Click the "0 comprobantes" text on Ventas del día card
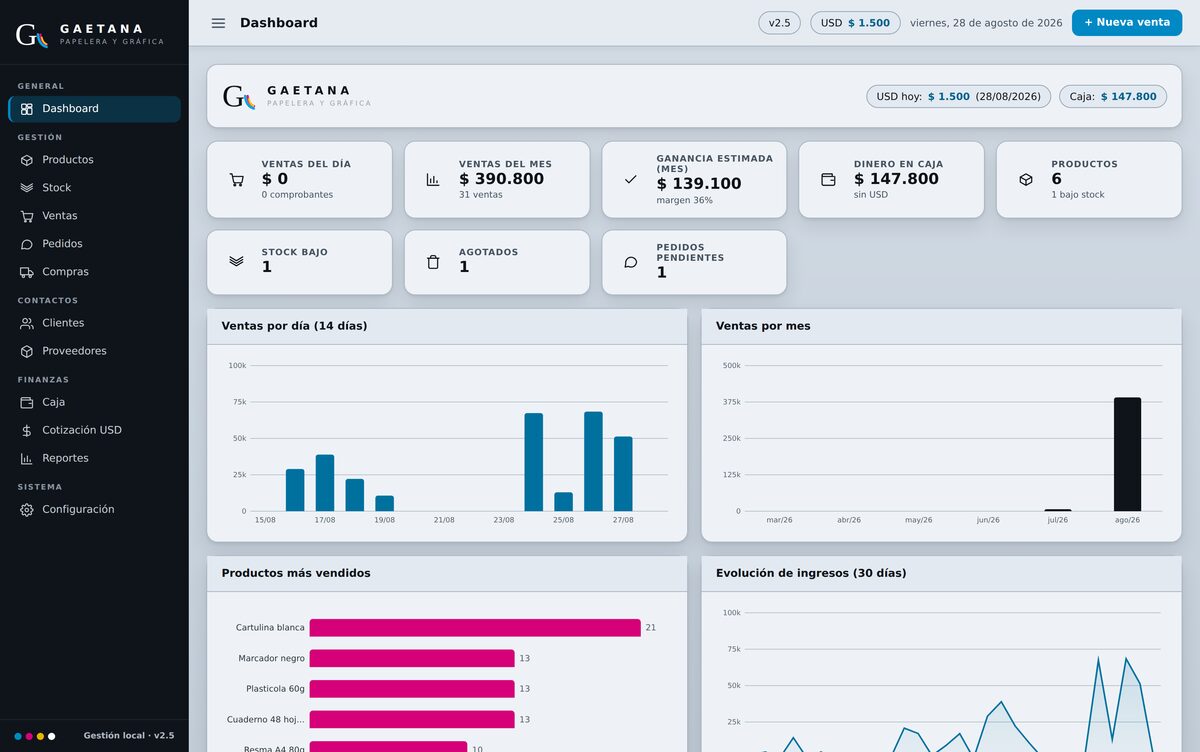1200x752 pixels. click(297, 195)
